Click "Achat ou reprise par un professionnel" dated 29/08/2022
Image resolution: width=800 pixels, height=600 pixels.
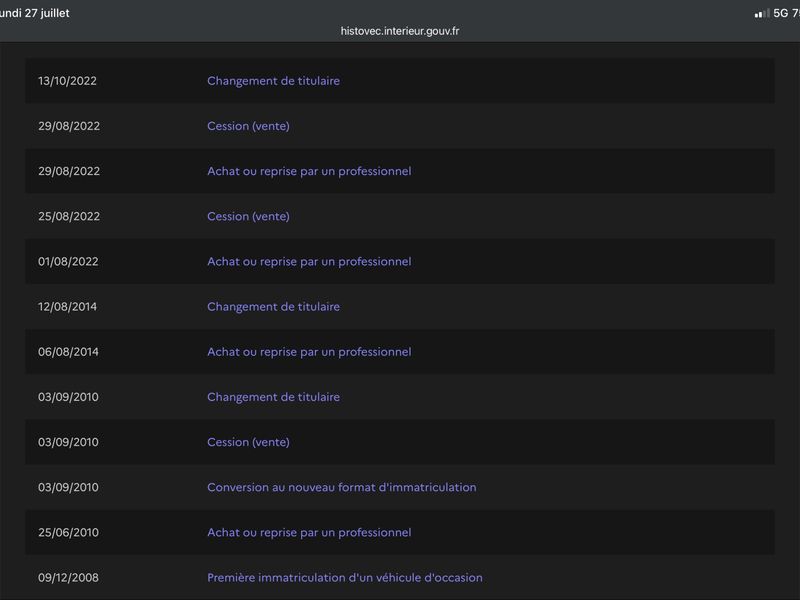tap(309, 171)
